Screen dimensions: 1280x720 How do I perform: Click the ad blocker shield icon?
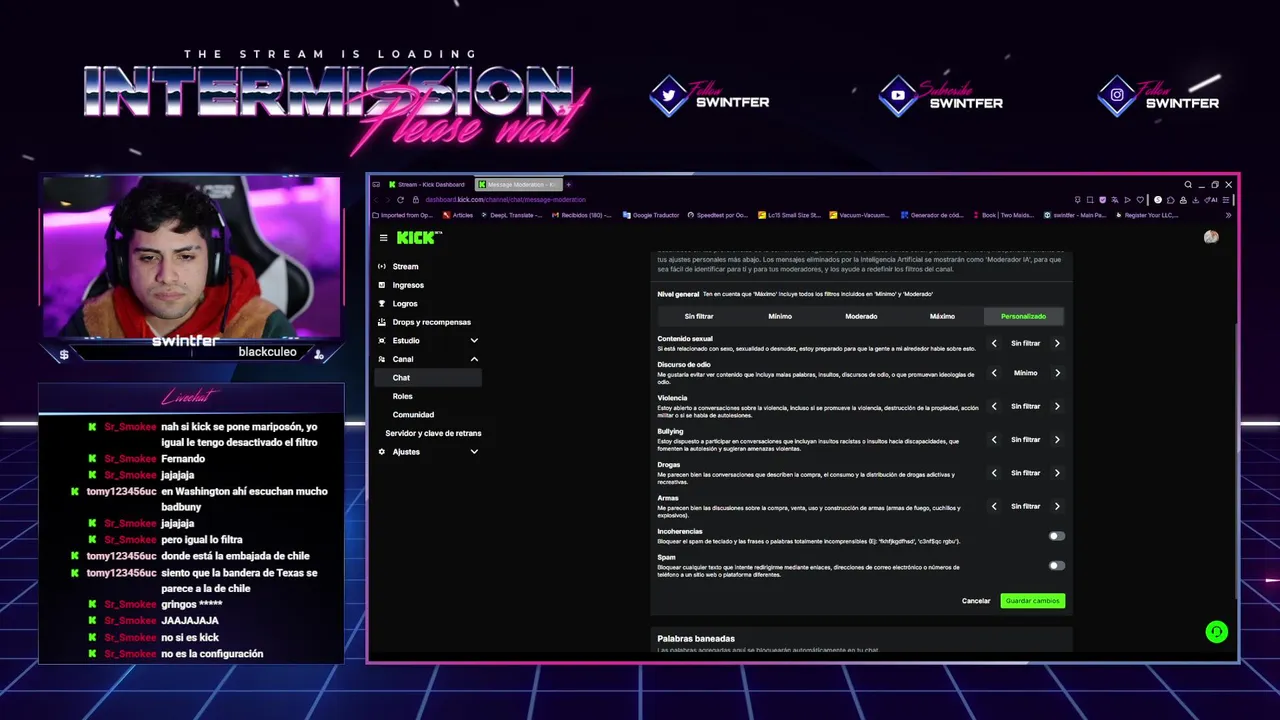1102,200
